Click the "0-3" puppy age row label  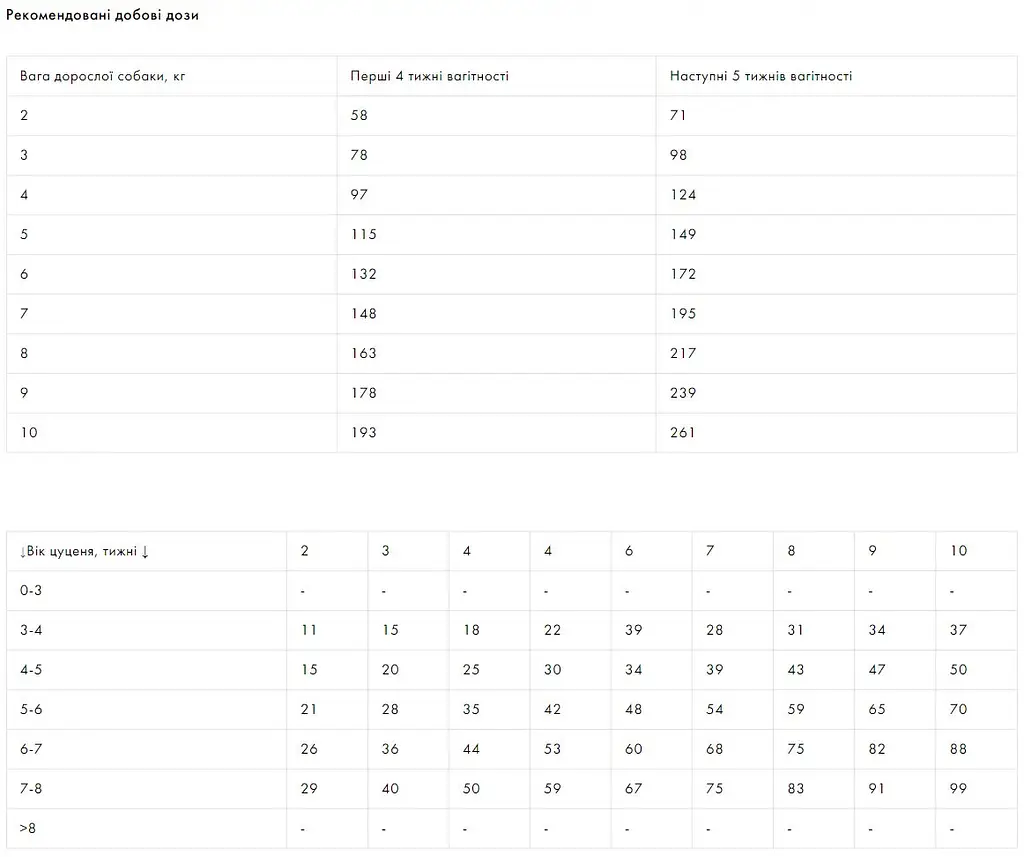click(x=31, y=590)
